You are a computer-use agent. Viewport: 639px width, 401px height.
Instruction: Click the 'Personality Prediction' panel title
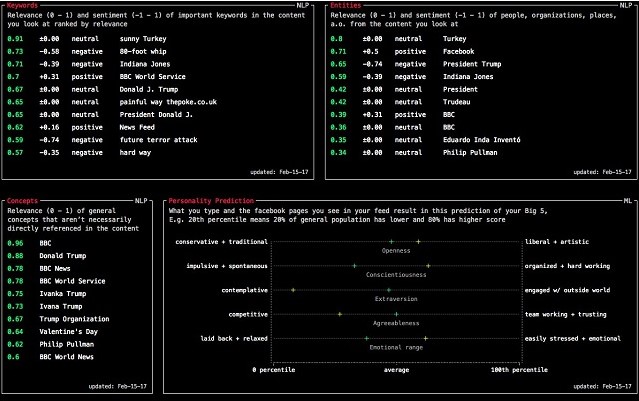(211, 201)
